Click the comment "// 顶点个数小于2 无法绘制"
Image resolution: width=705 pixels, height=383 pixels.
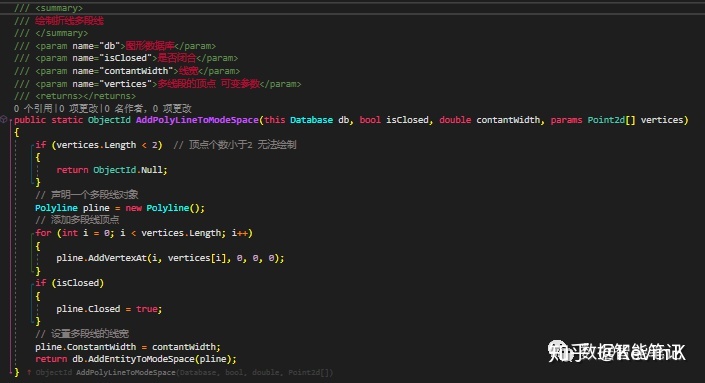pyautogui.click(x=235, y=145)
